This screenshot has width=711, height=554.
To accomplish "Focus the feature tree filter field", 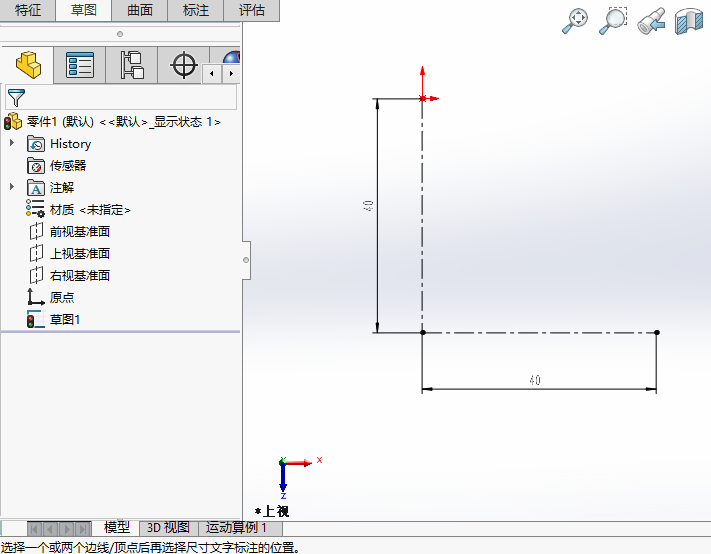I will (121, 97).
